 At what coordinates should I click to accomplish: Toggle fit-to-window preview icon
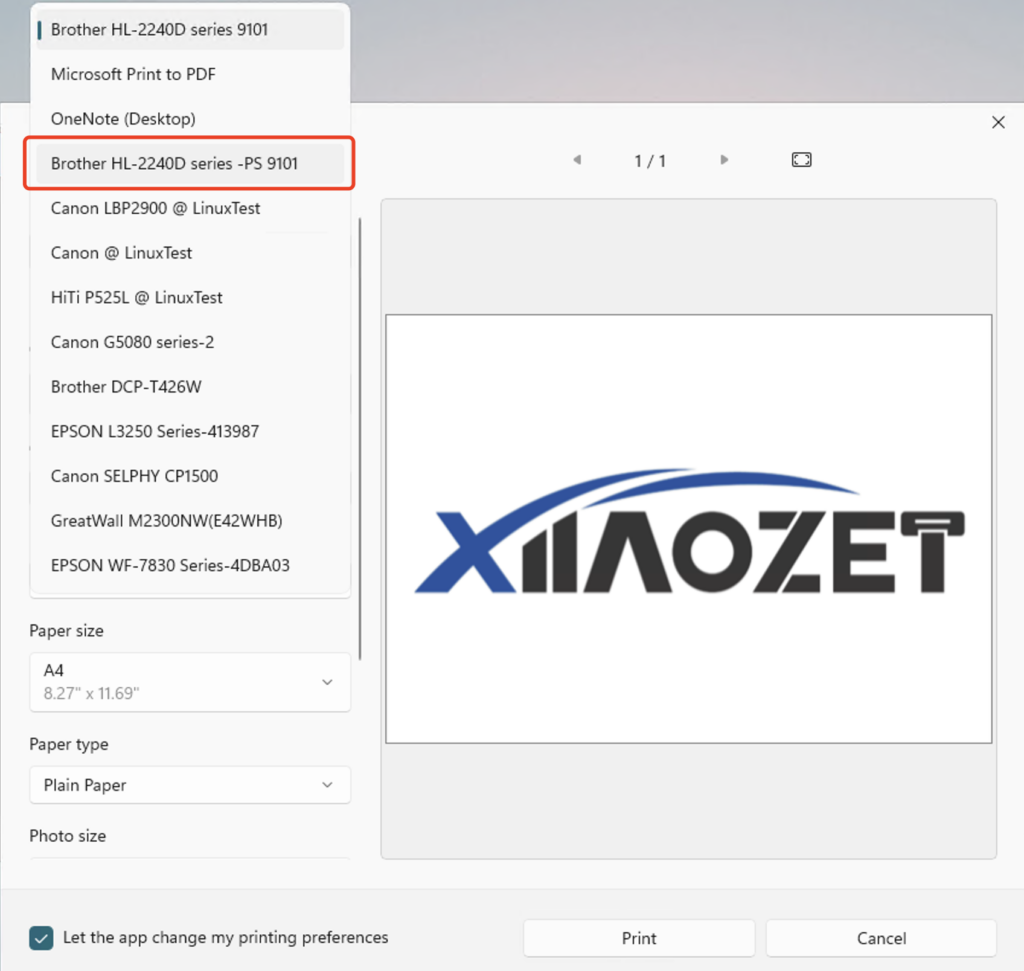[x=801, y=160]
